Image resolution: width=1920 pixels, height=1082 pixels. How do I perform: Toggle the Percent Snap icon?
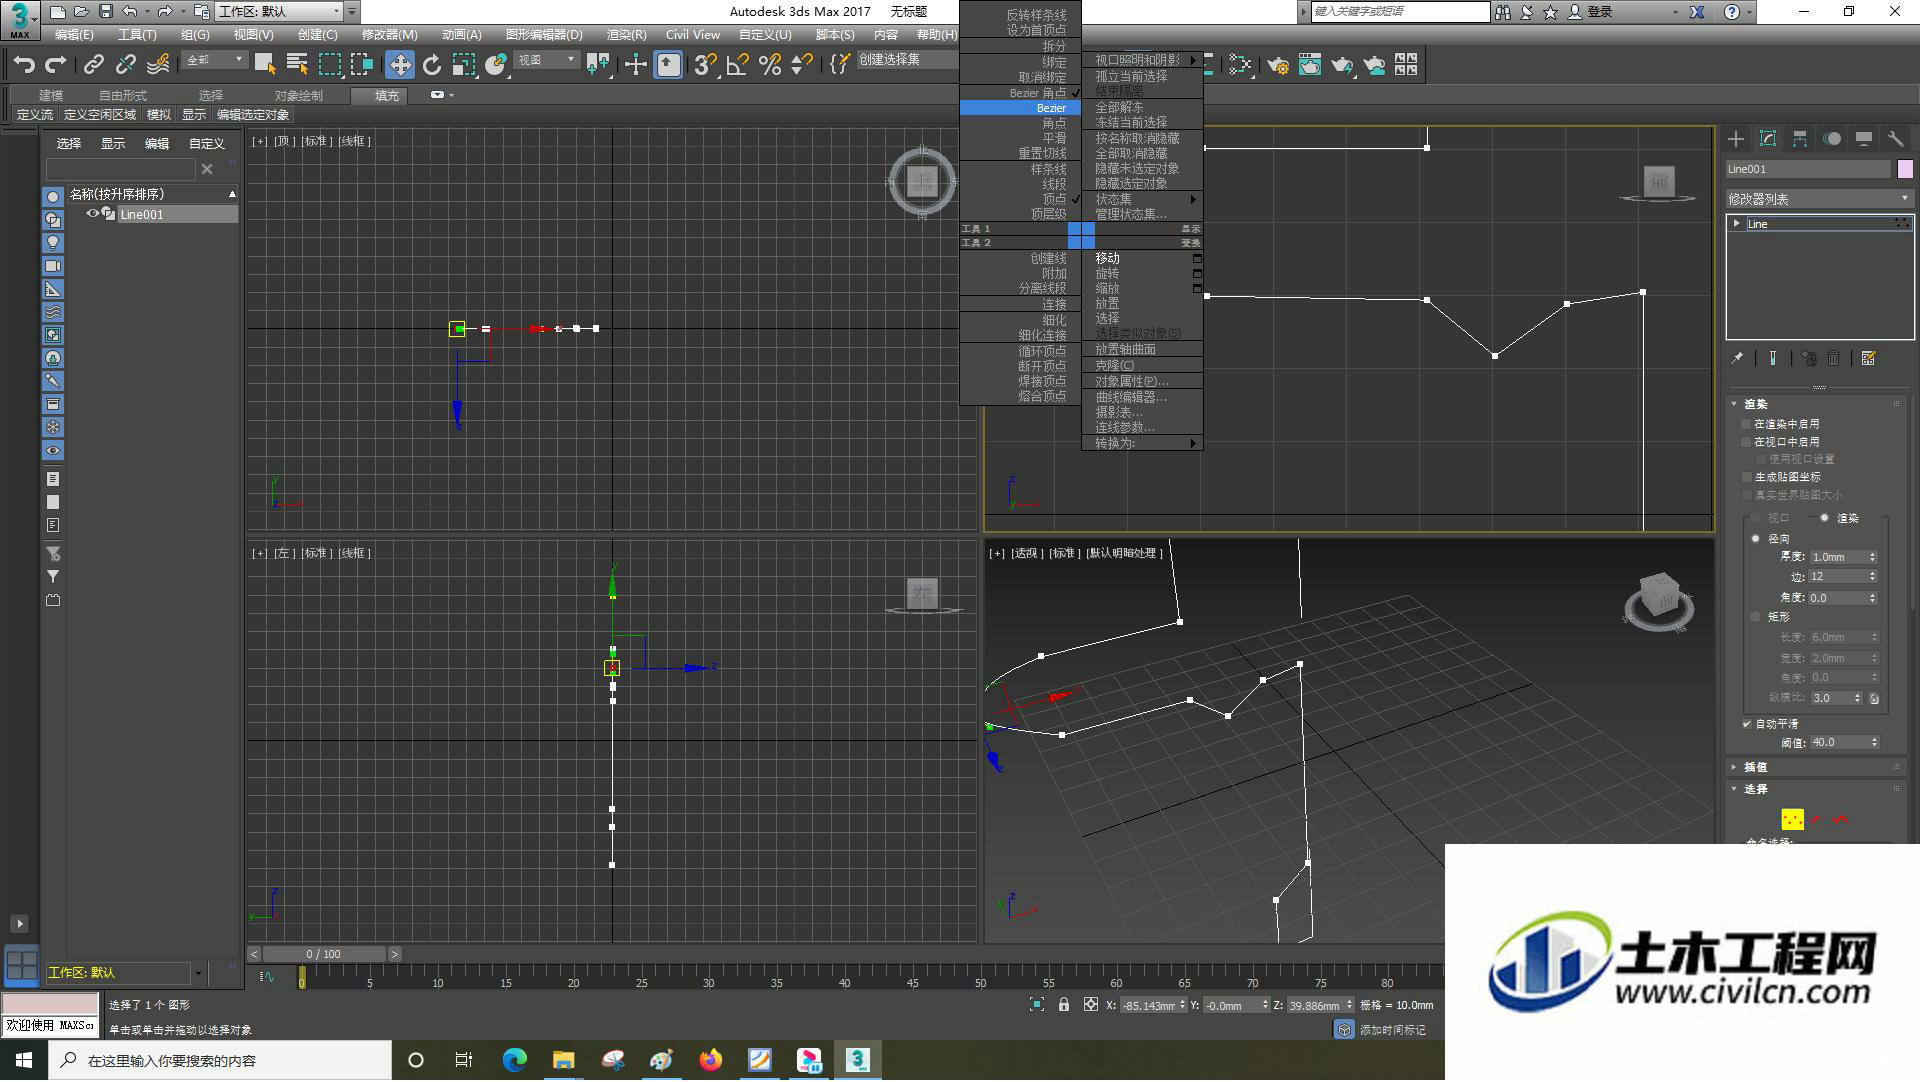coord(770,65)
